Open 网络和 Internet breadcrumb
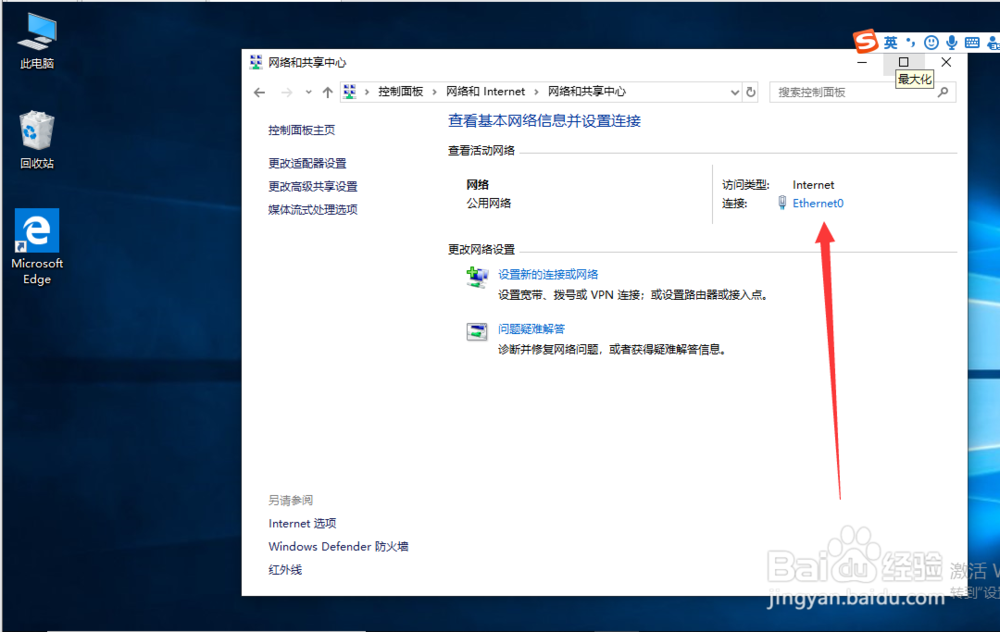1000x632 pixels. coord(485,92)
